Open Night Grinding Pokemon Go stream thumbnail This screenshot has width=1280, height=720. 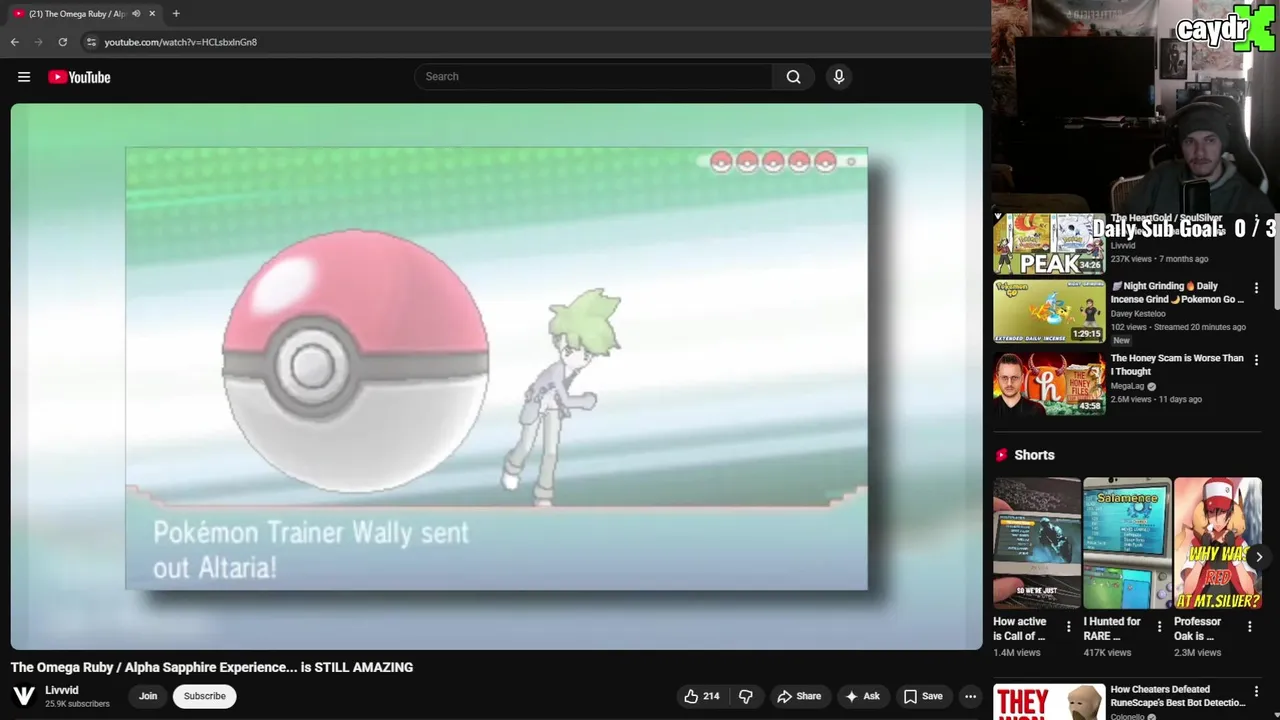click(x=1049, y=311)
